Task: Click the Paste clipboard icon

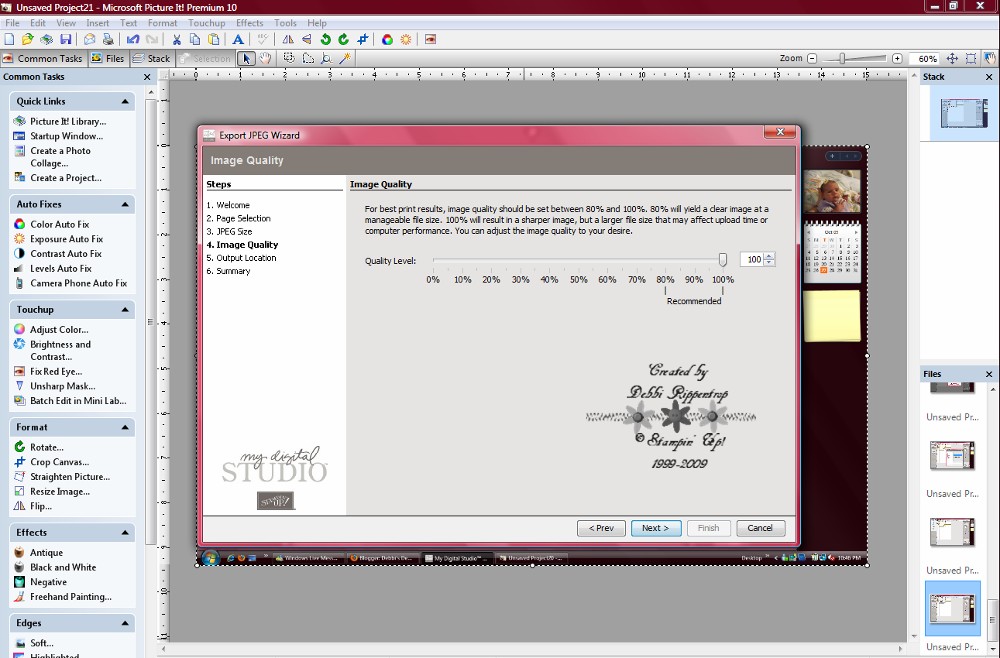Action: 214,40
